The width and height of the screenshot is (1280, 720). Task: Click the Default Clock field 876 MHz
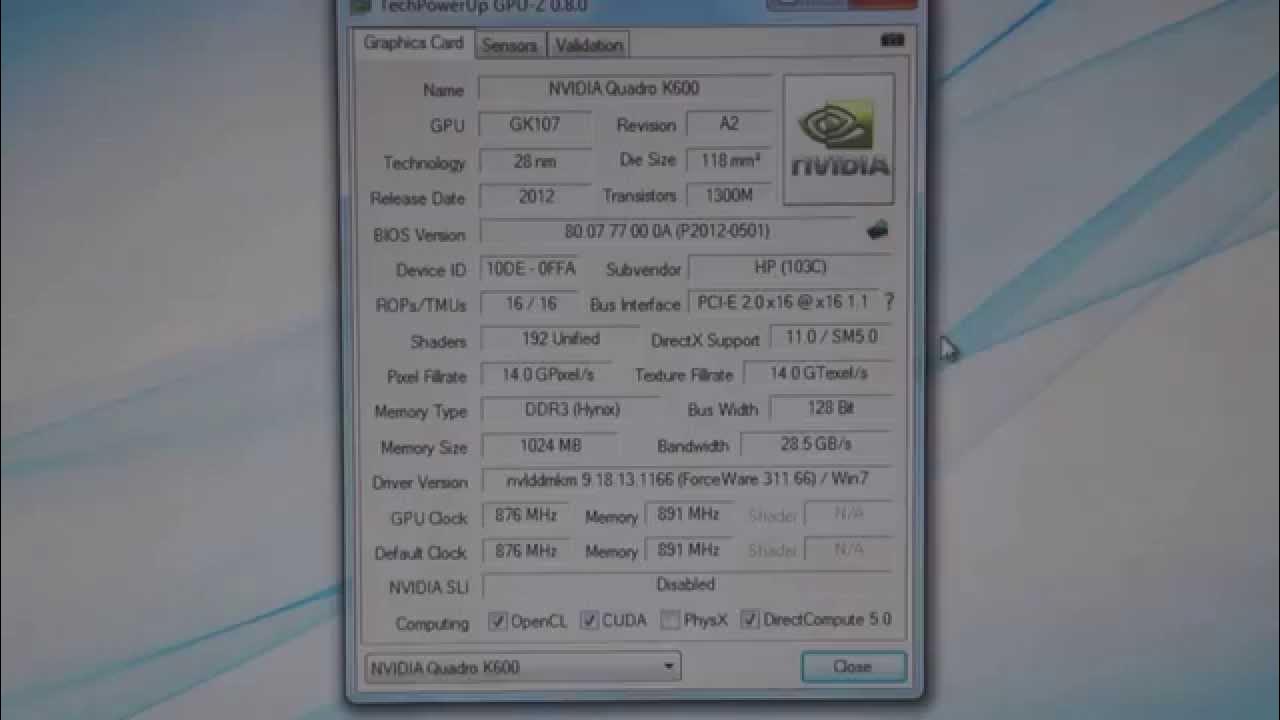coord(527,550)
